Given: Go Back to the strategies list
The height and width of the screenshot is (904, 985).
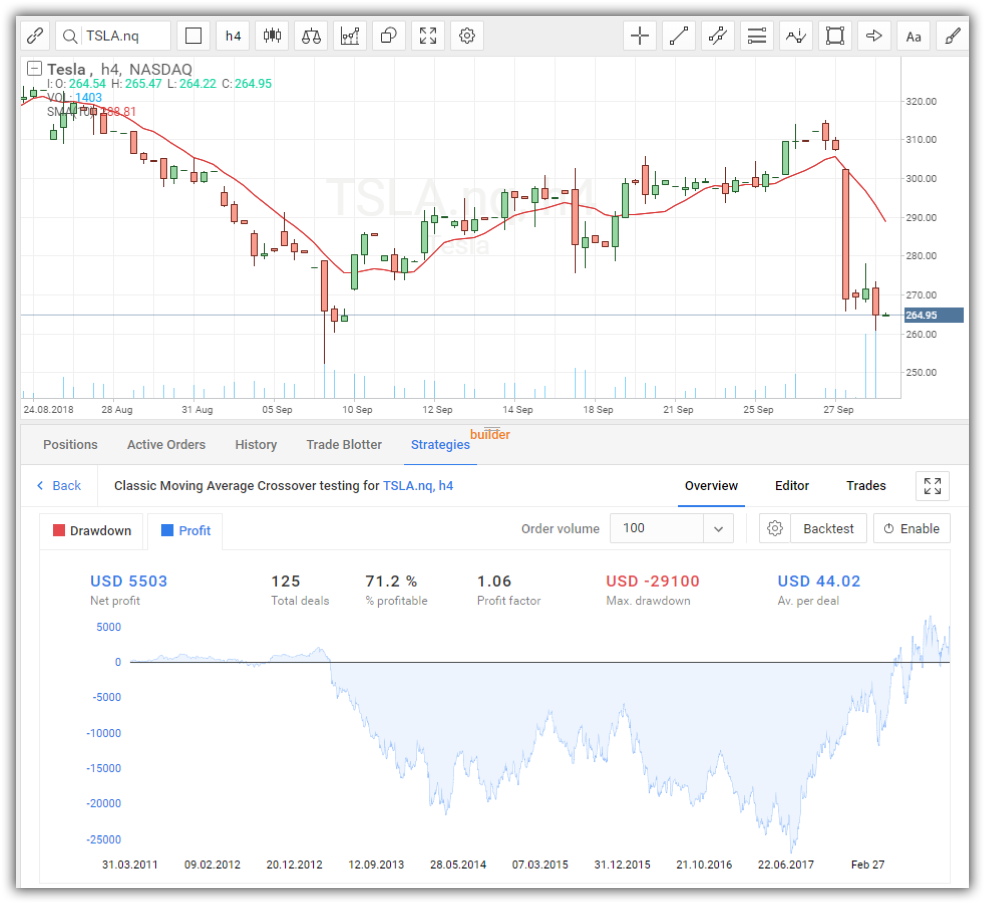Looking at the screenshot, I should click(59, 486).
